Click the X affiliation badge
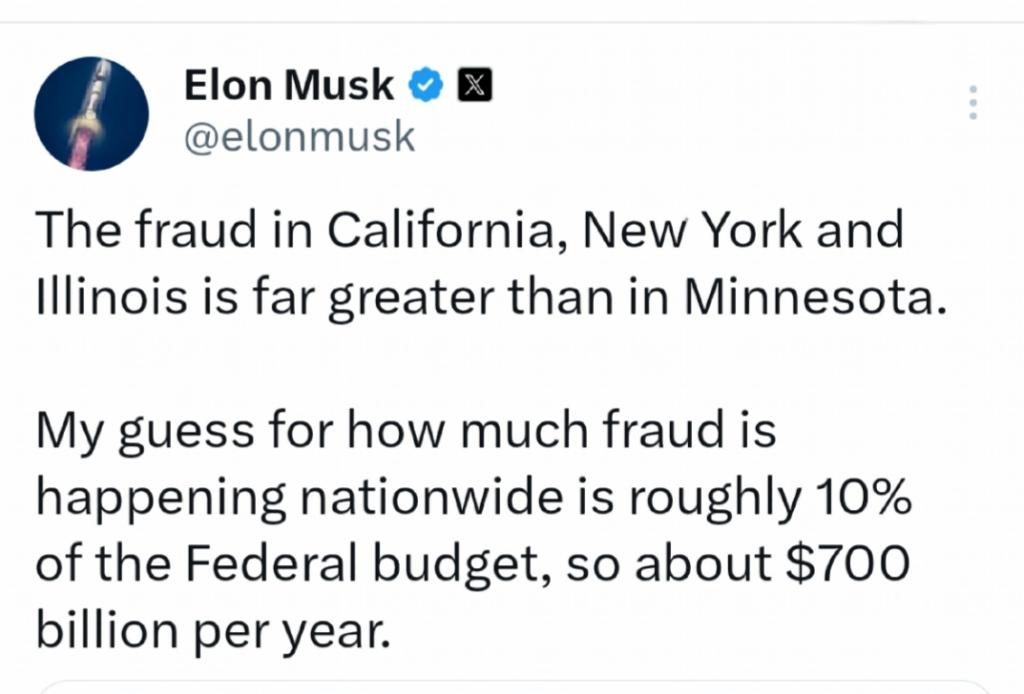Screen dimensions: 1024x694 pos(472,87)
